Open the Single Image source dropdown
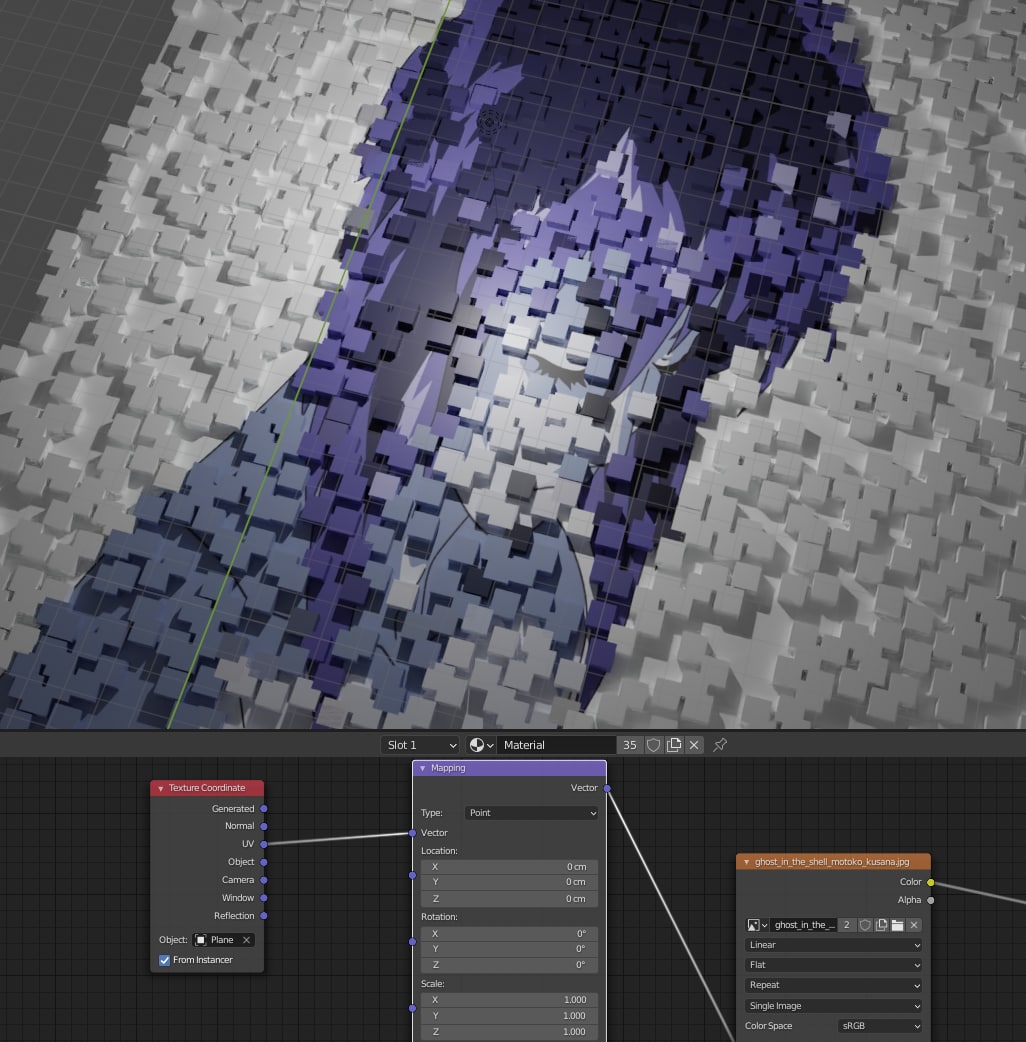1026x1042 pixels. click(834, 1006)
